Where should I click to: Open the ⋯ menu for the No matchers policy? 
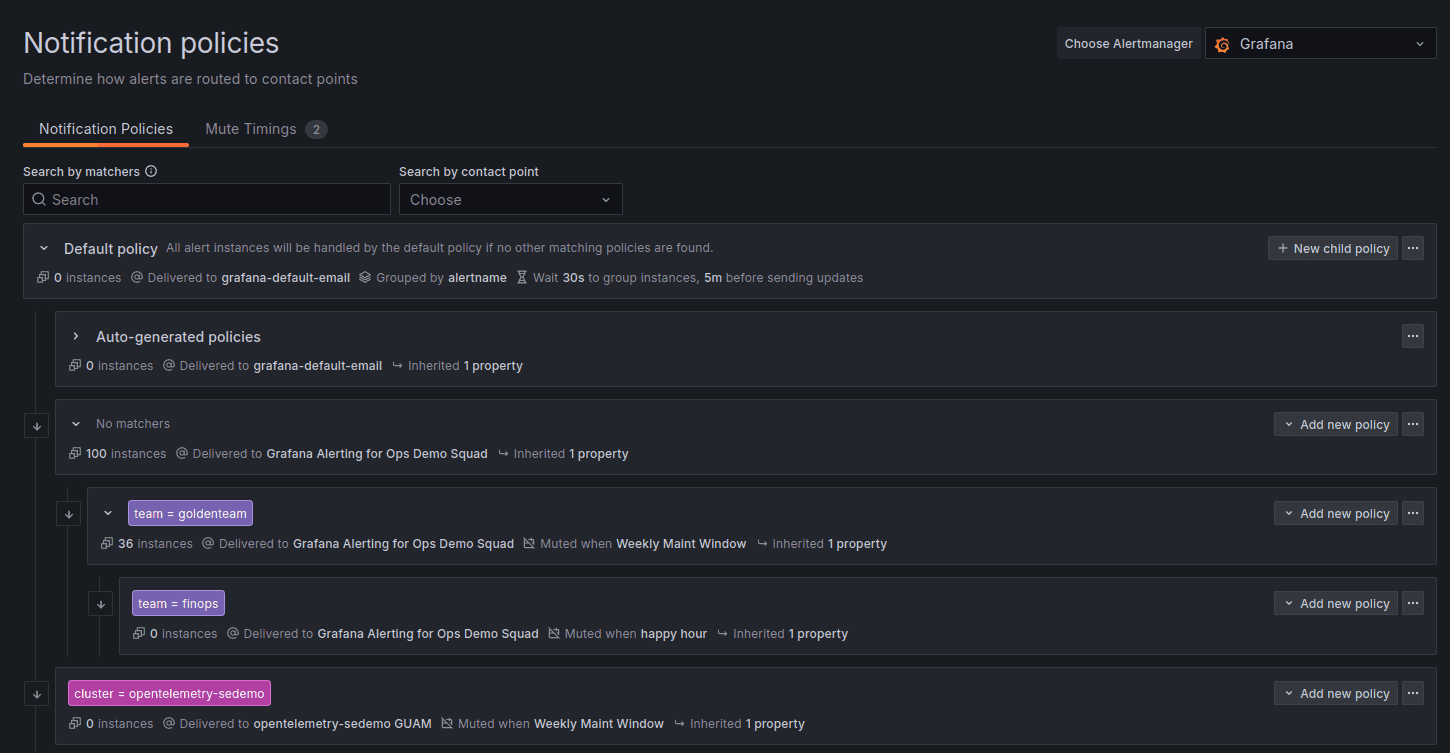point(1412,424)
